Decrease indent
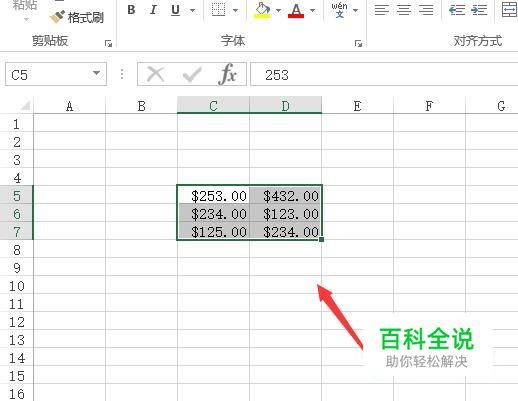518x401 pixels. pos(457,10)
